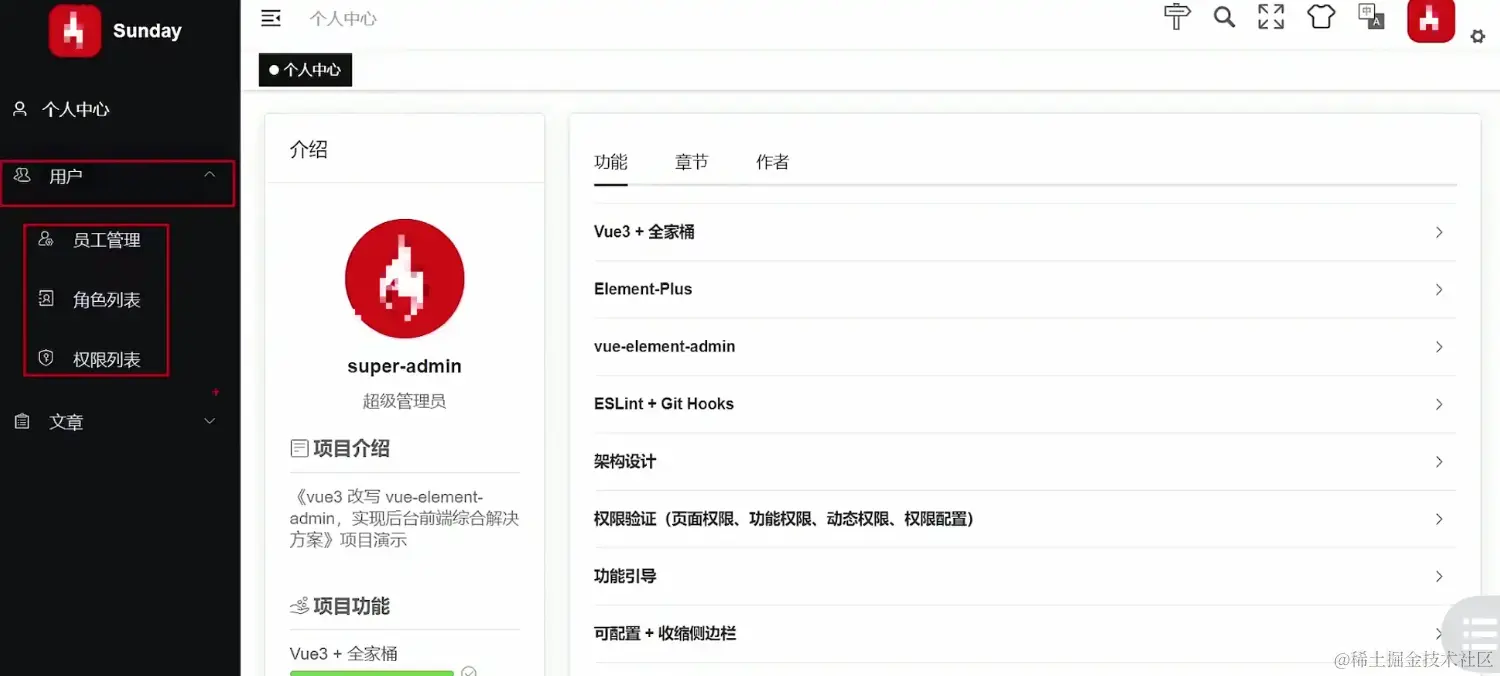This screenshot has width=1500, height=676.
Task: Click the 超级管理员 role text
Action: click(x=404, y=401)
